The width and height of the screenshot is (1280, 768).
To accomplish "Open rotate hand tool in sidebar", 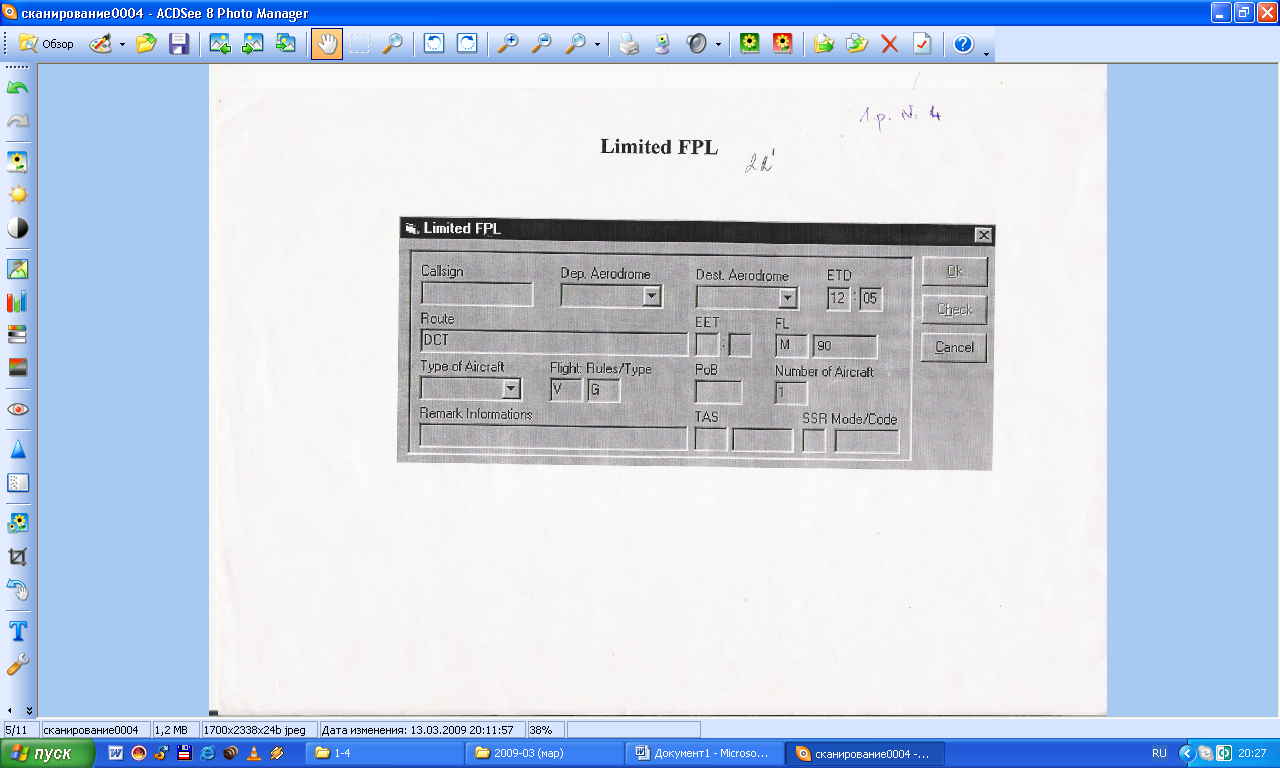I will [x=18, y=590].
